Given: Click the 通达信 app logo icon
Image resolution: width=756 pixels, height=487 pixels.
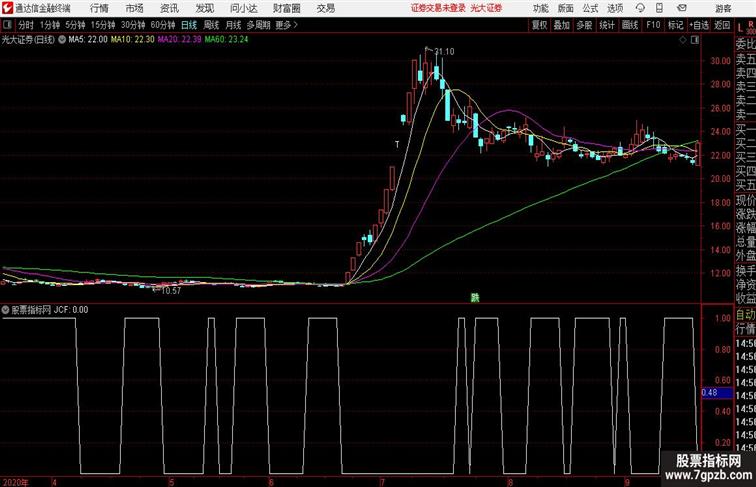Looking at the screenshot, I should (7, 8).
